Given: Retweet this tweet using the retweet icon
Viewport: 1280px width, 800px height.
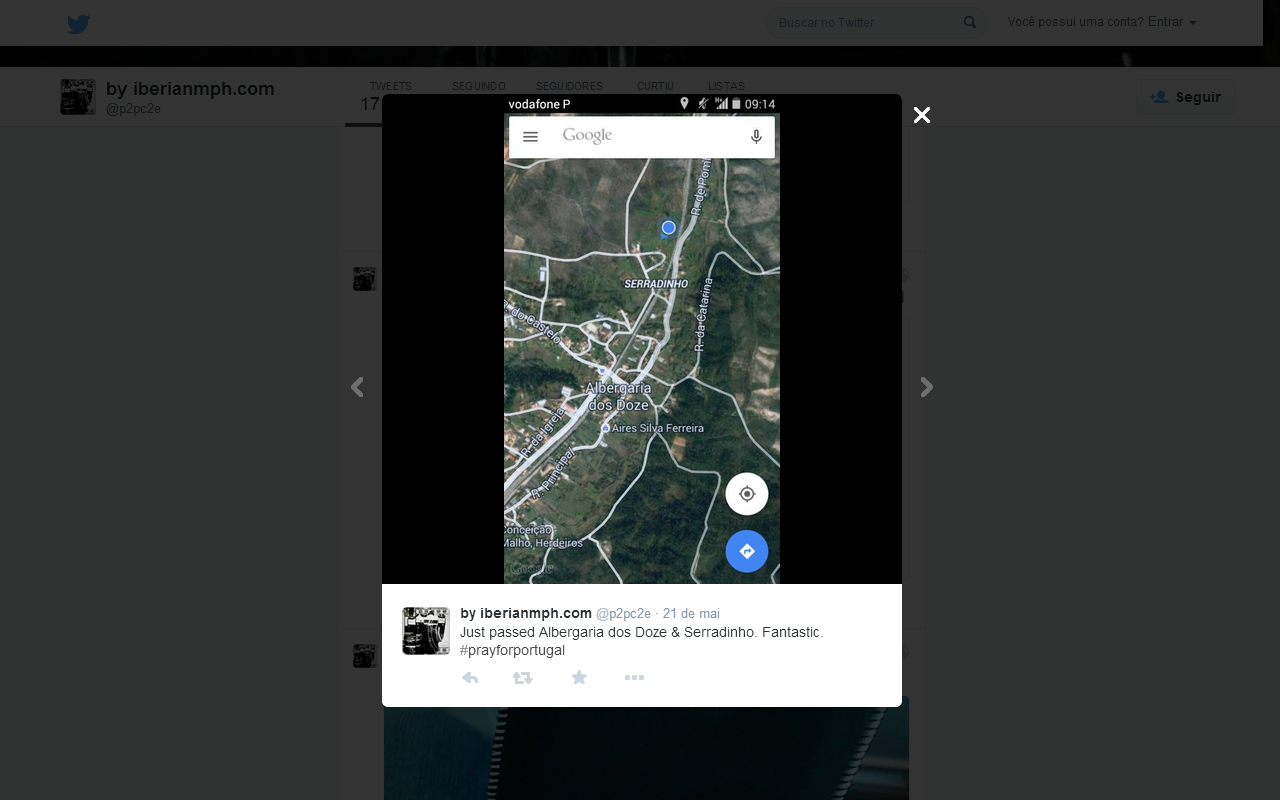Looking at the screenshot, I should pyautogui.click(x=522, y=678).
